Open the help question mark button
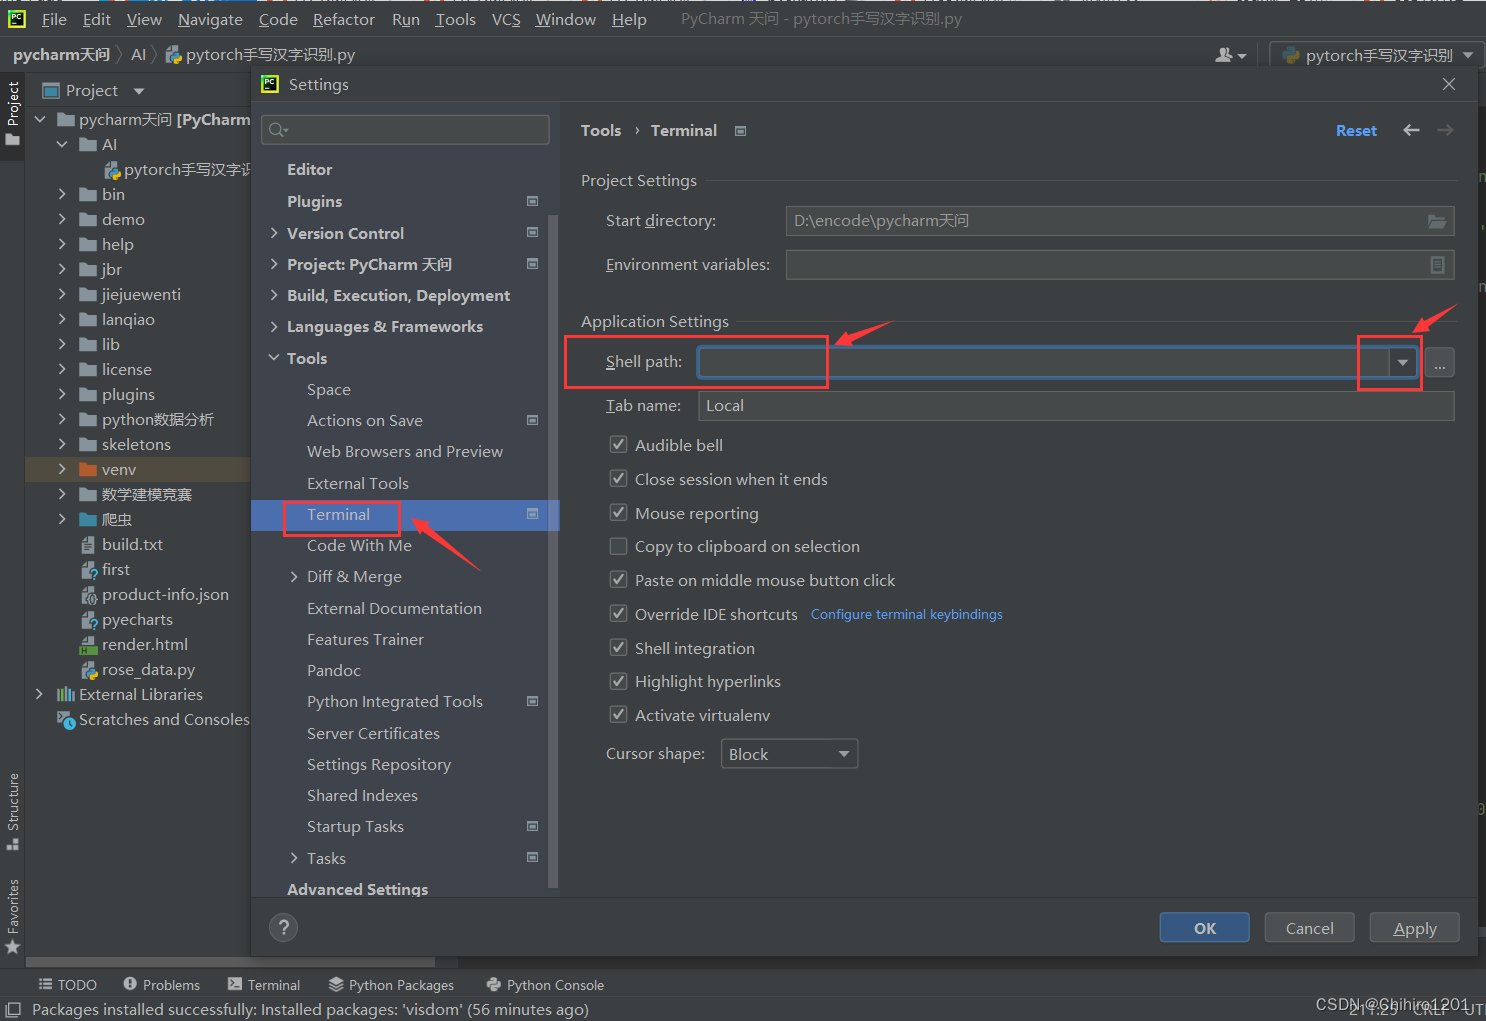Screen dimensions: 1486x1021 click(284, 928)
